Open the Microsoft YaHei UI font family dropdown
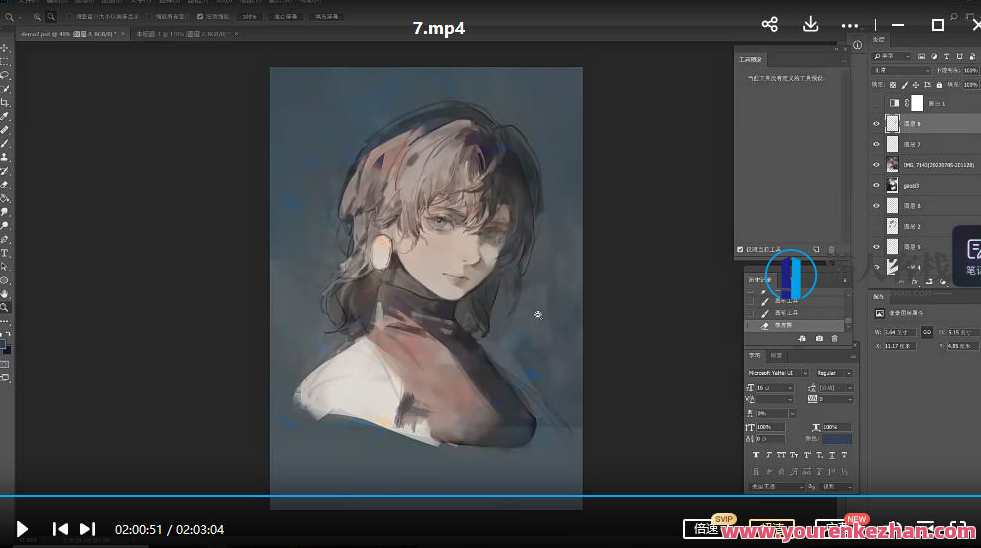This screenshot has height=548, width=981. (771, 373)
